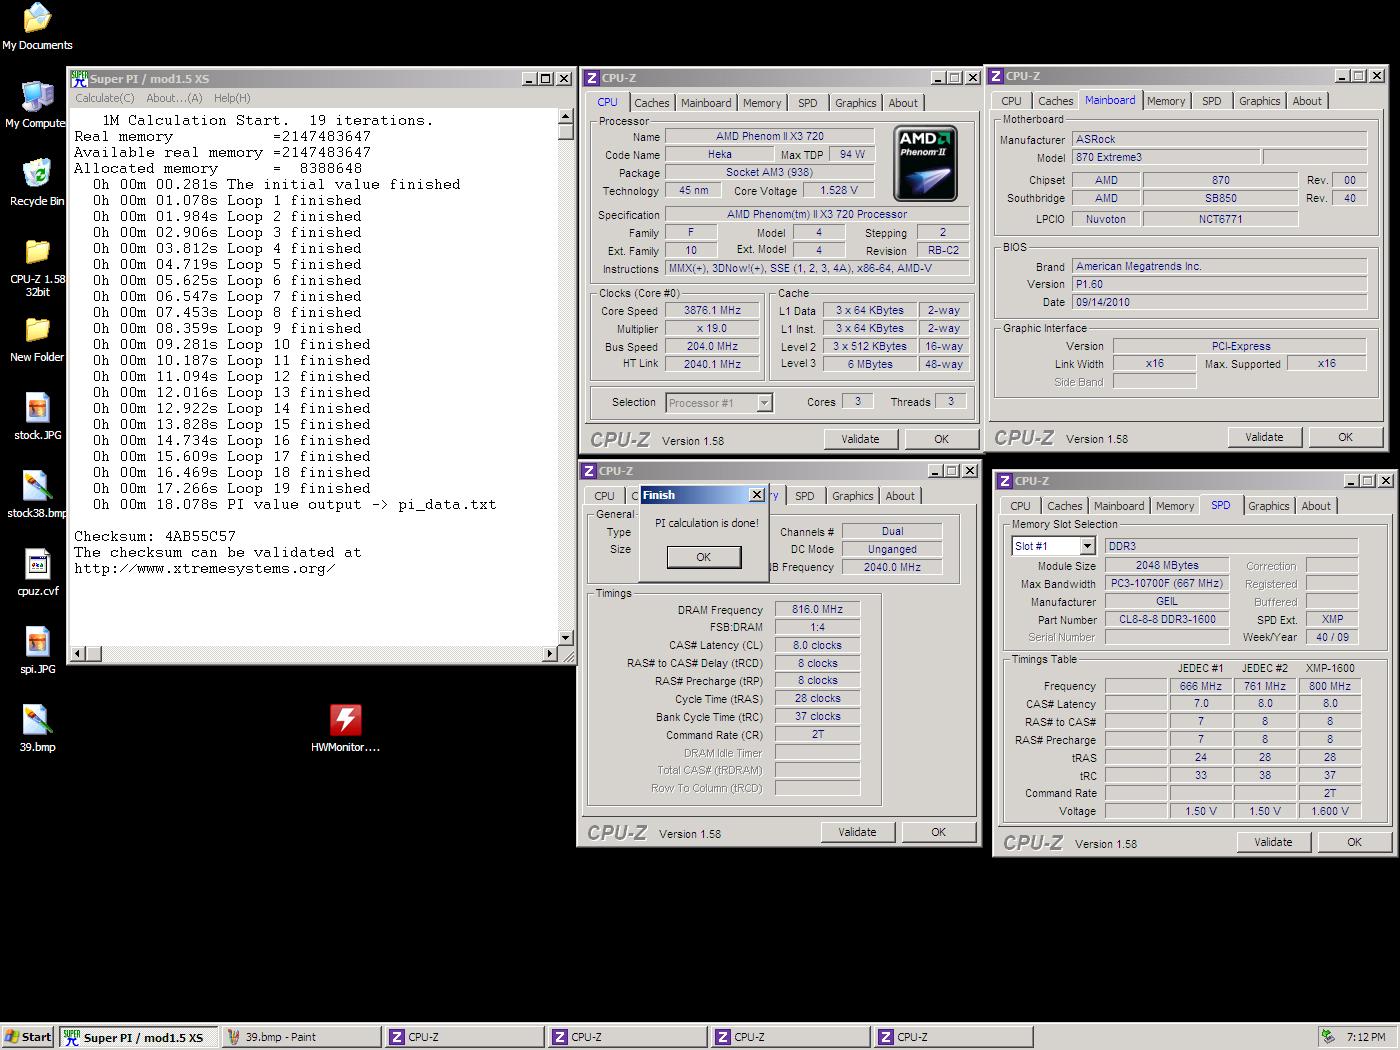Click OK in Mainboard window
This screenshot has width=1400, height=1050.
tap(1345, 437)
